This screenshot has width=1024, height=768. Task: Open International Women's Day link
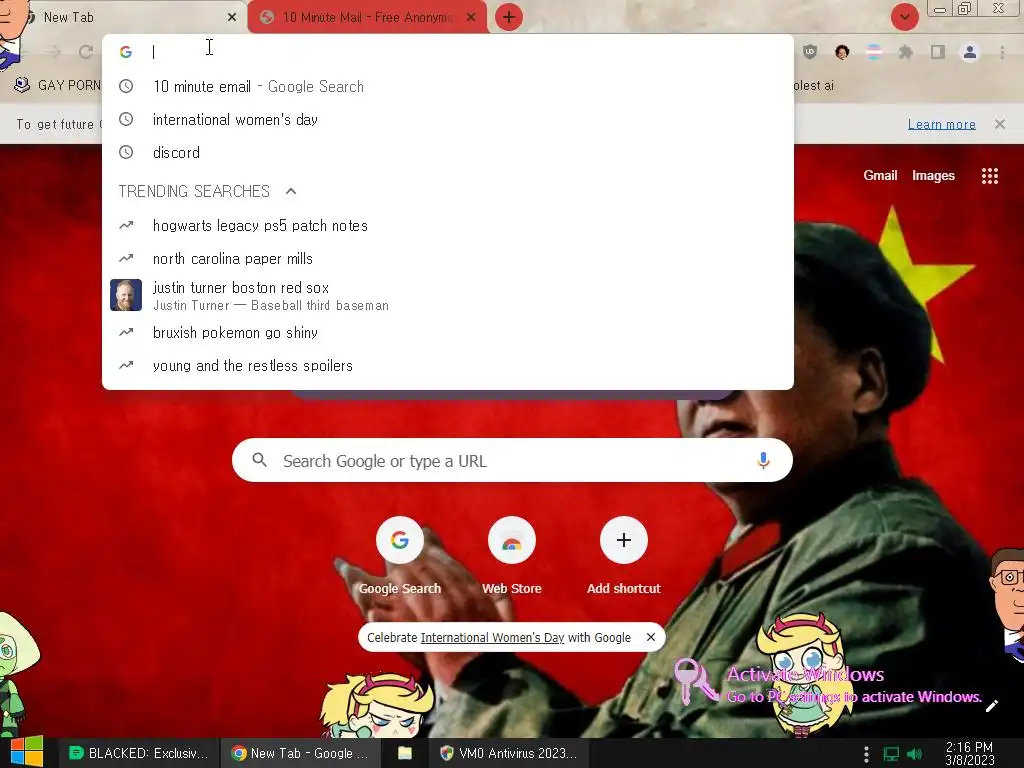point(492,637)
